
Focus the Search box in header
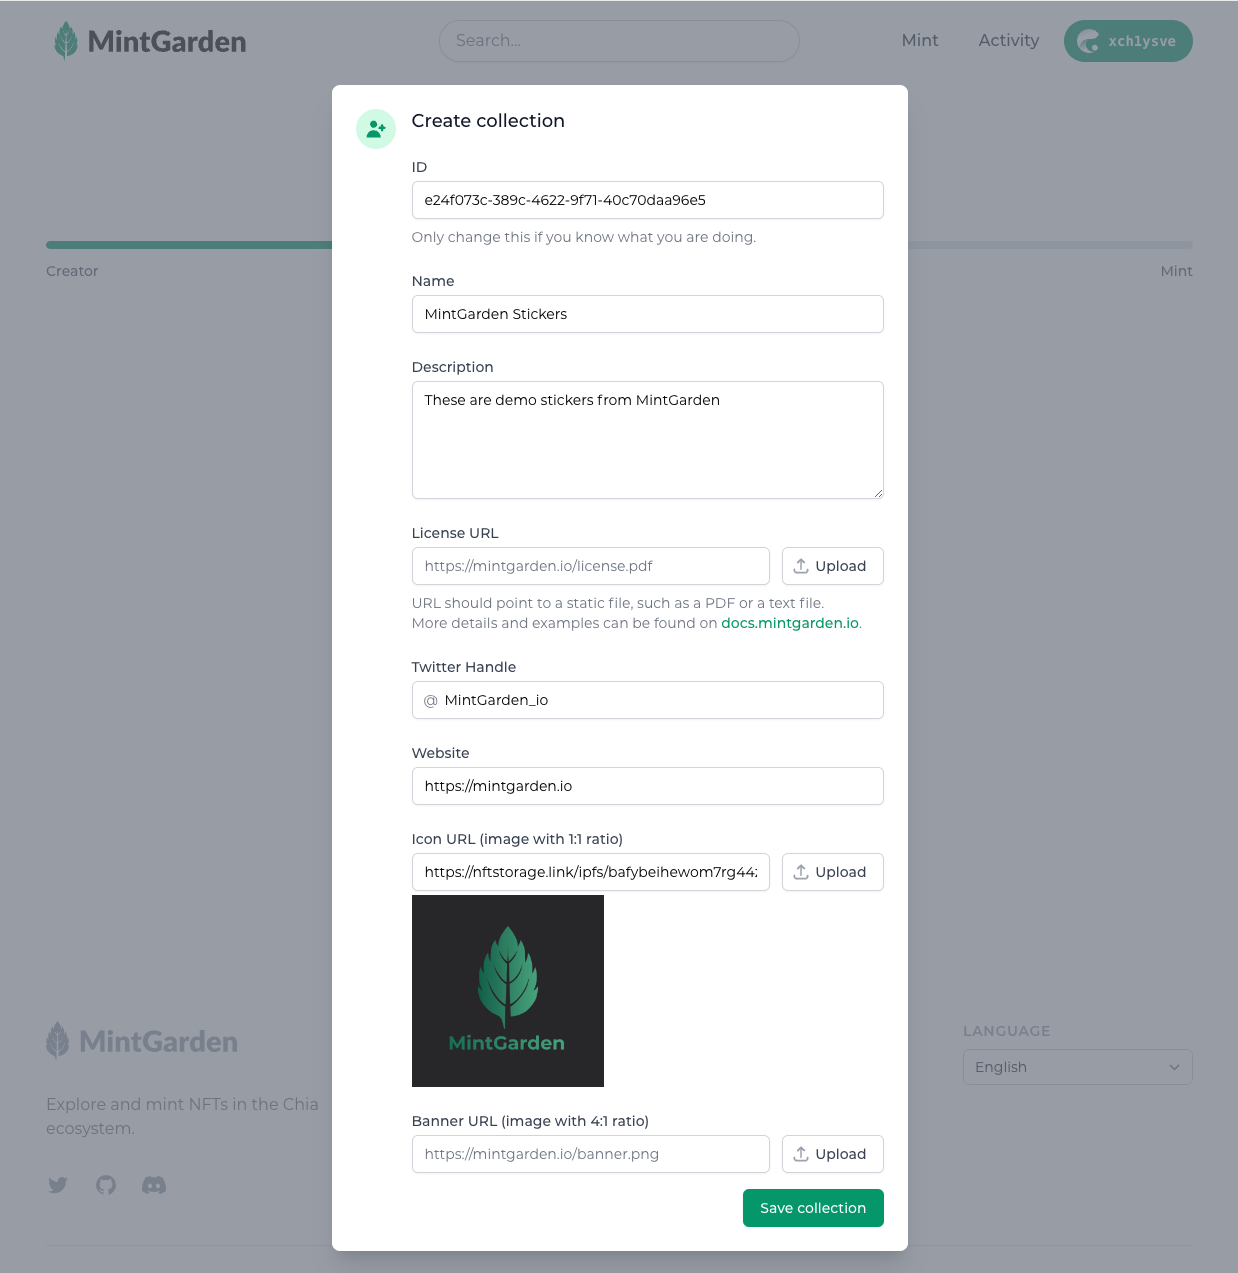pyautogui.click(x=619, y=41)
